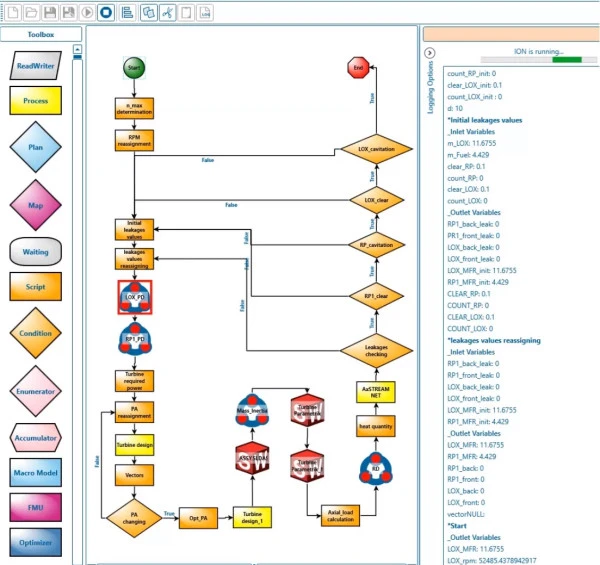The image size is (600, 565).
Task: Open a file with the folder icon
Action: point(31,13)
